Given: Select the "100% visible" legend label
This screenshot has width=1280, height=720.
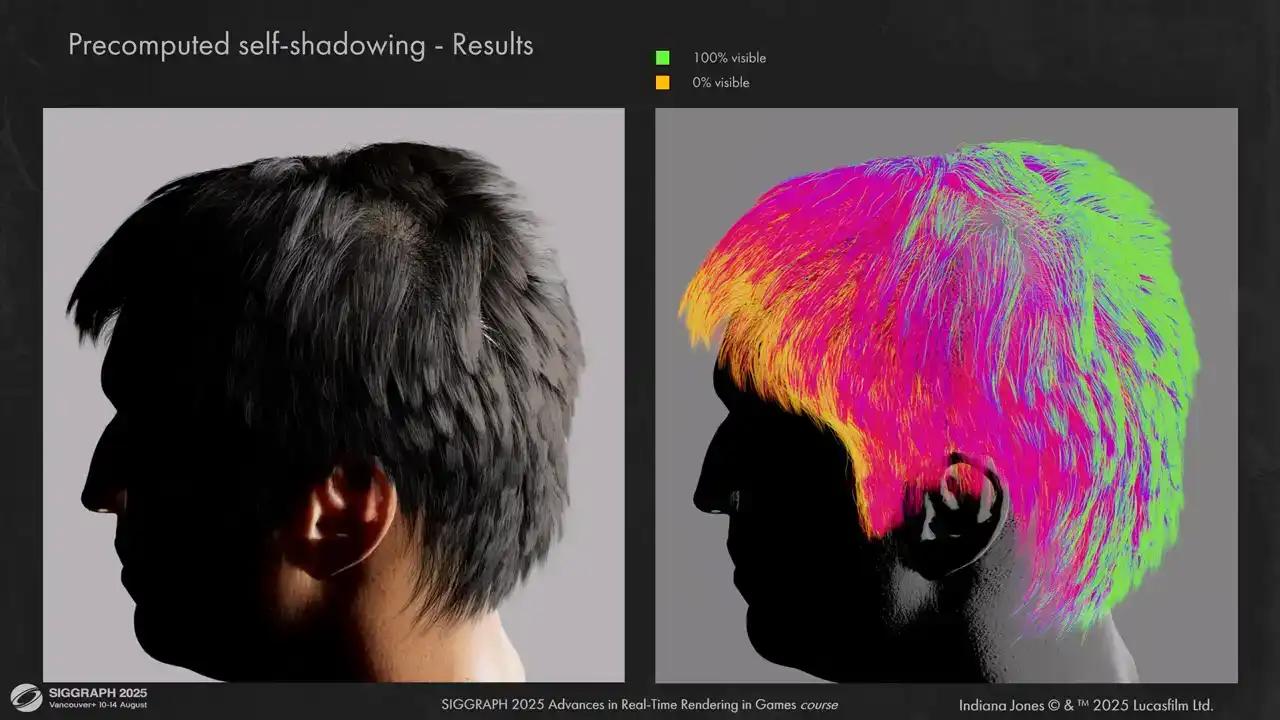Looking at the screenshot, I should tap(729, 58).
